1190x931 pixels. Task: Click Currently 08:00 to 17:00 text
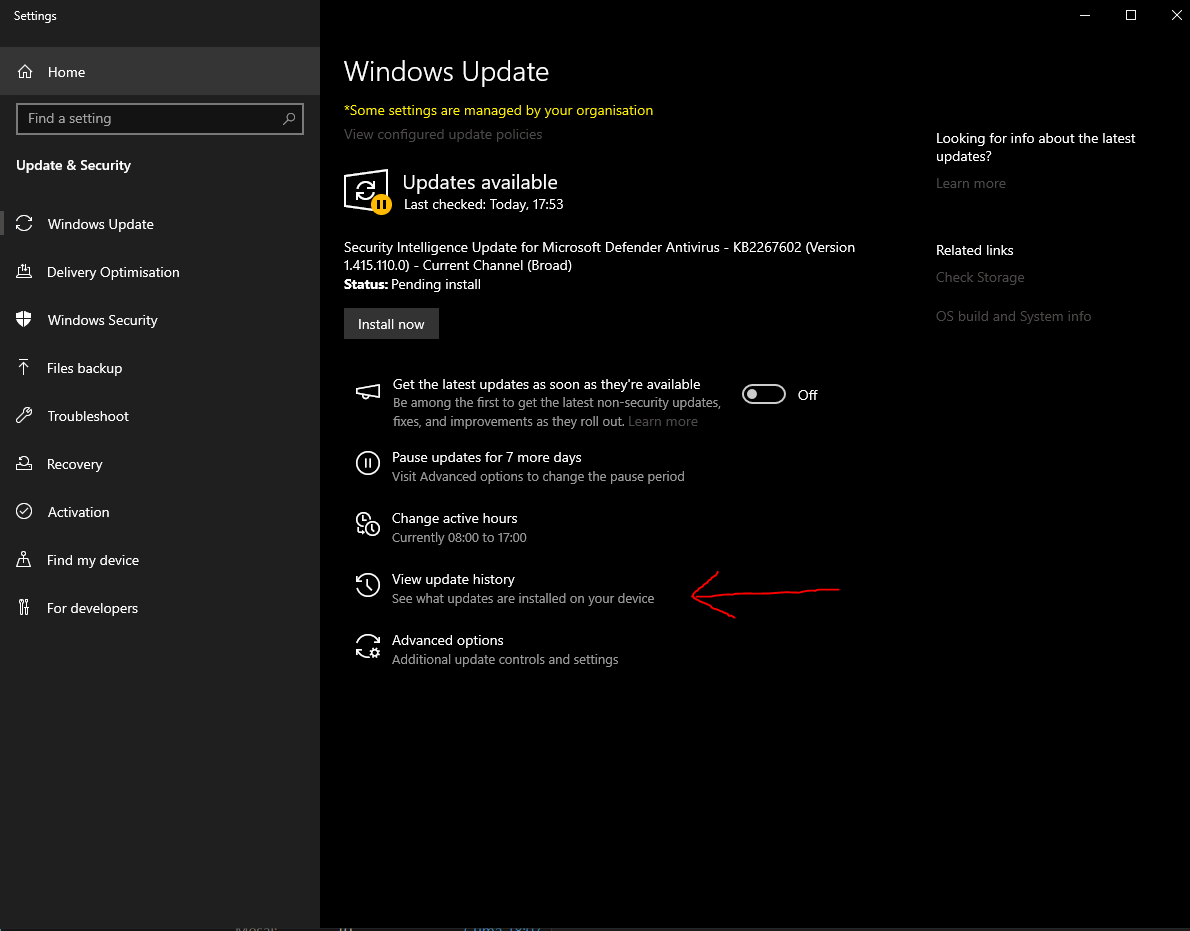pyautogui.click(x=459, y=537)
